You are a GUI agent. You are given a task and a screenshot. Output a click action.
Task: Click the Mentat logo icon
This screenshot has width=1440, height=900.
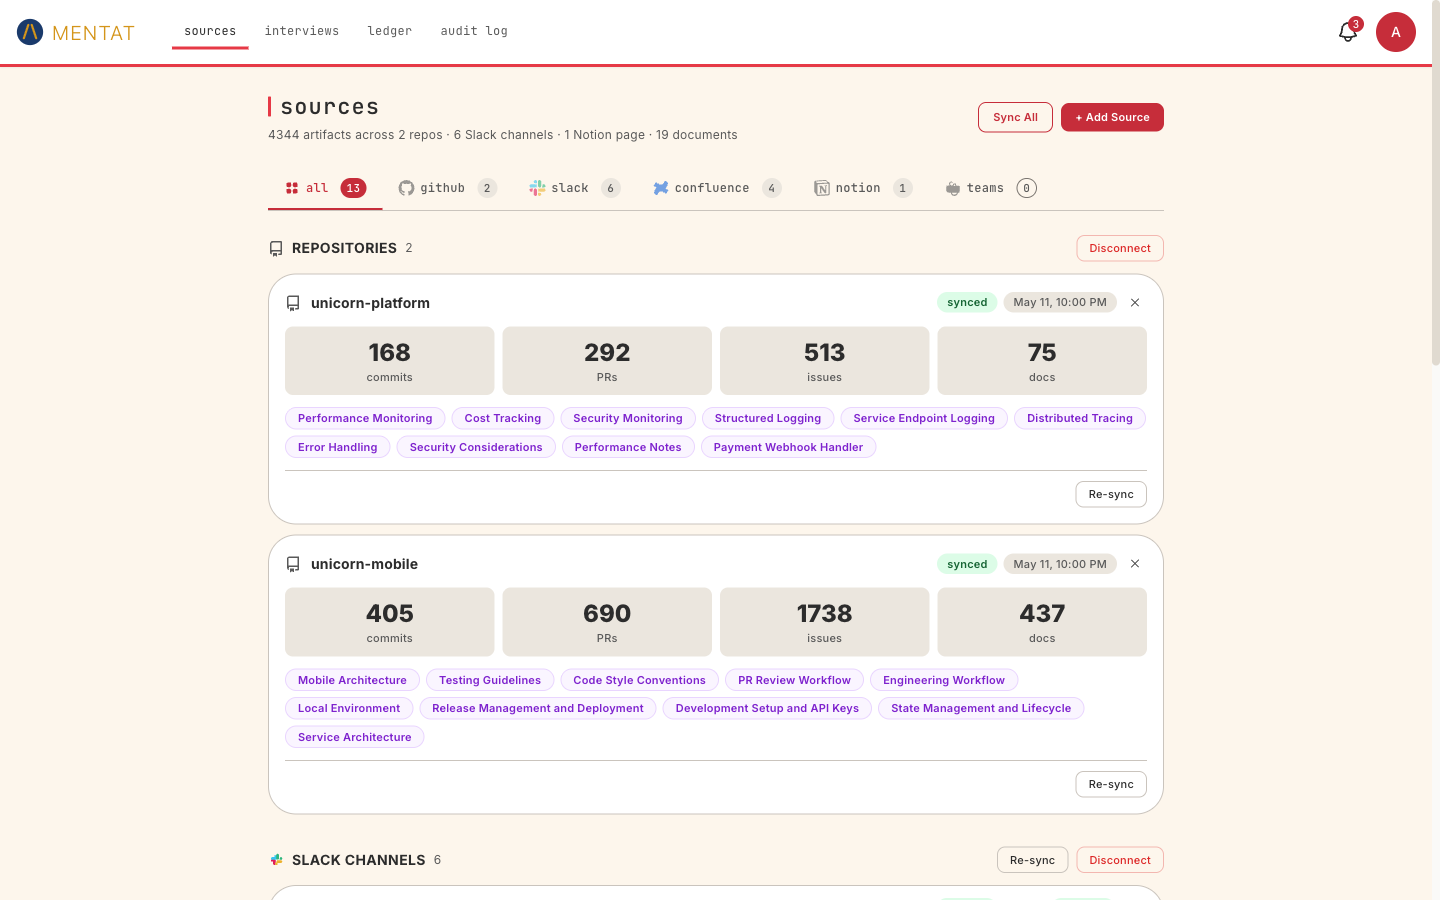click(30, 32)
